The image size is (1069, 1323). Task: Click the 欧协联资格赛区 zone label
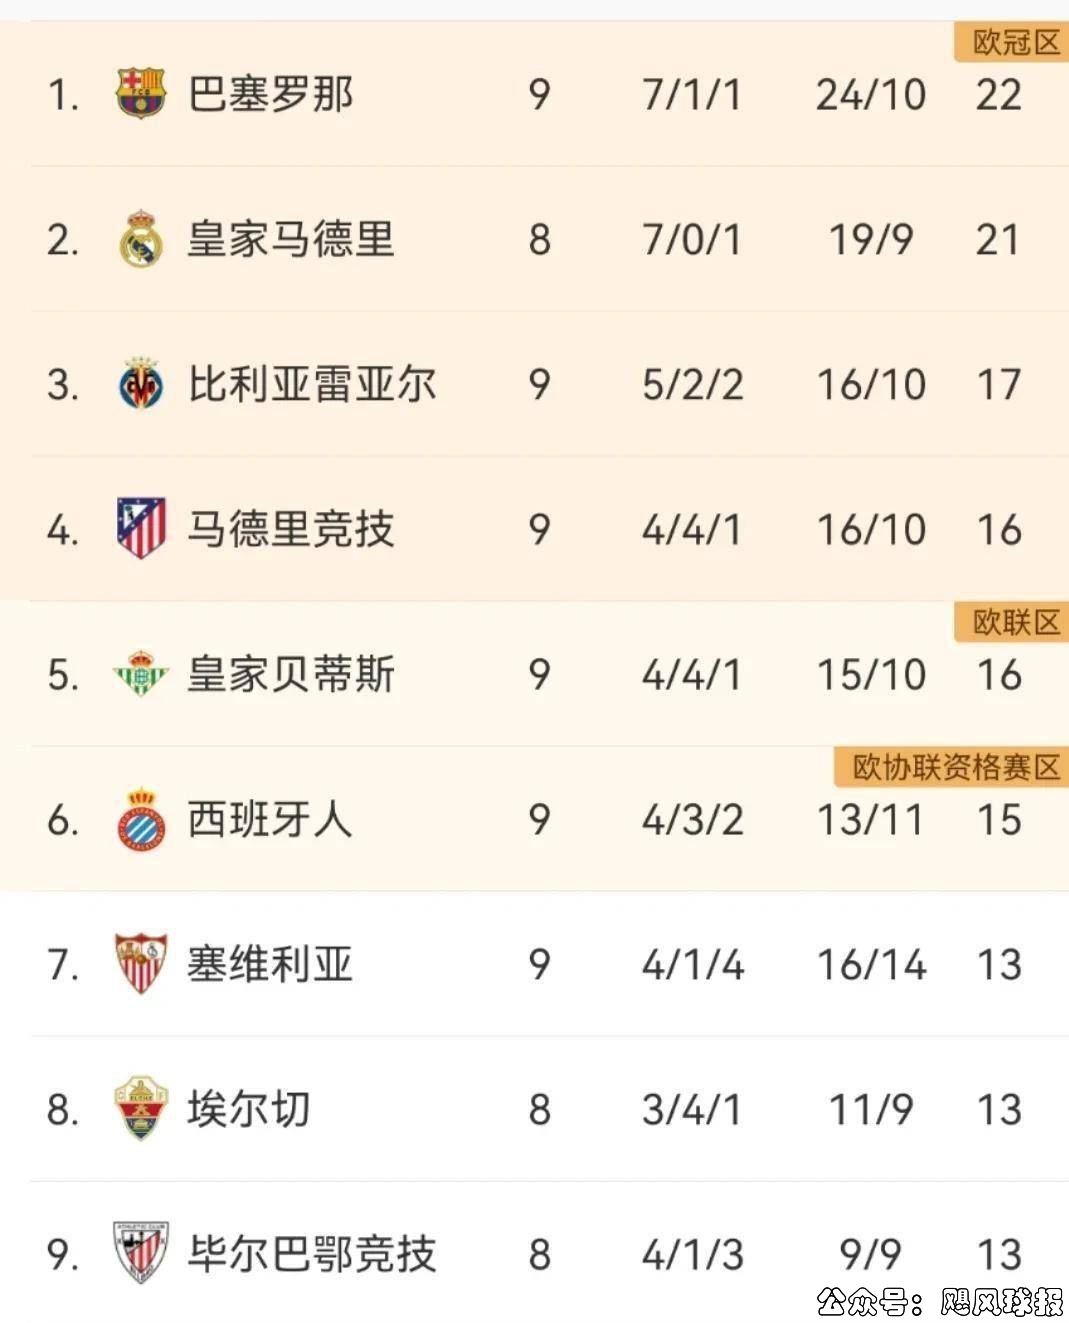coord(954,767)
